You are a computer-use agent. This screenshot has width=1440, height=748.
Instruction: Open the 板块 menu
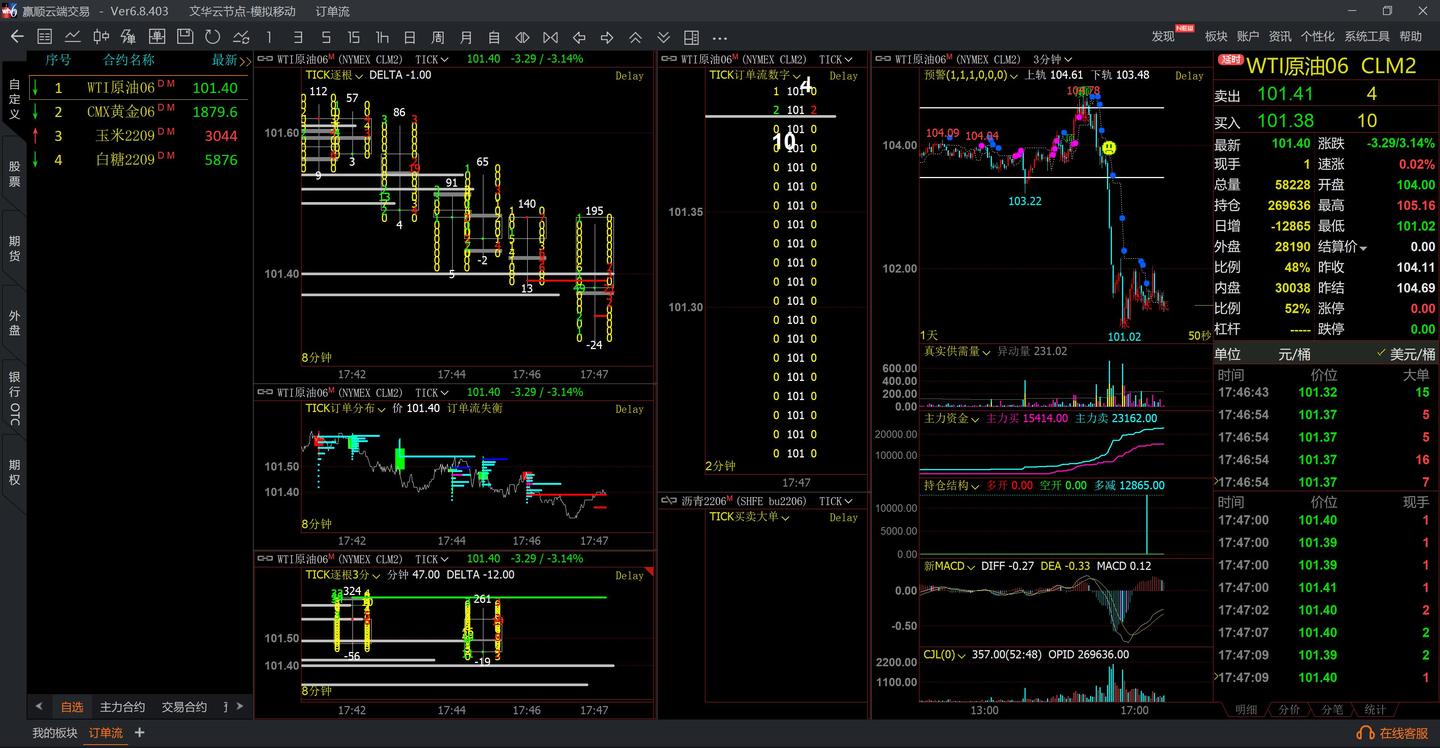click(x=1216, y=36)
